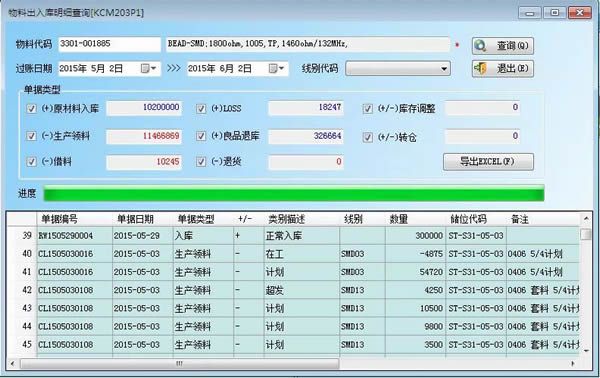The image size is (600, 378).
Task: Click quantity 10500 in row 43
Action: [x=415, y=308]
